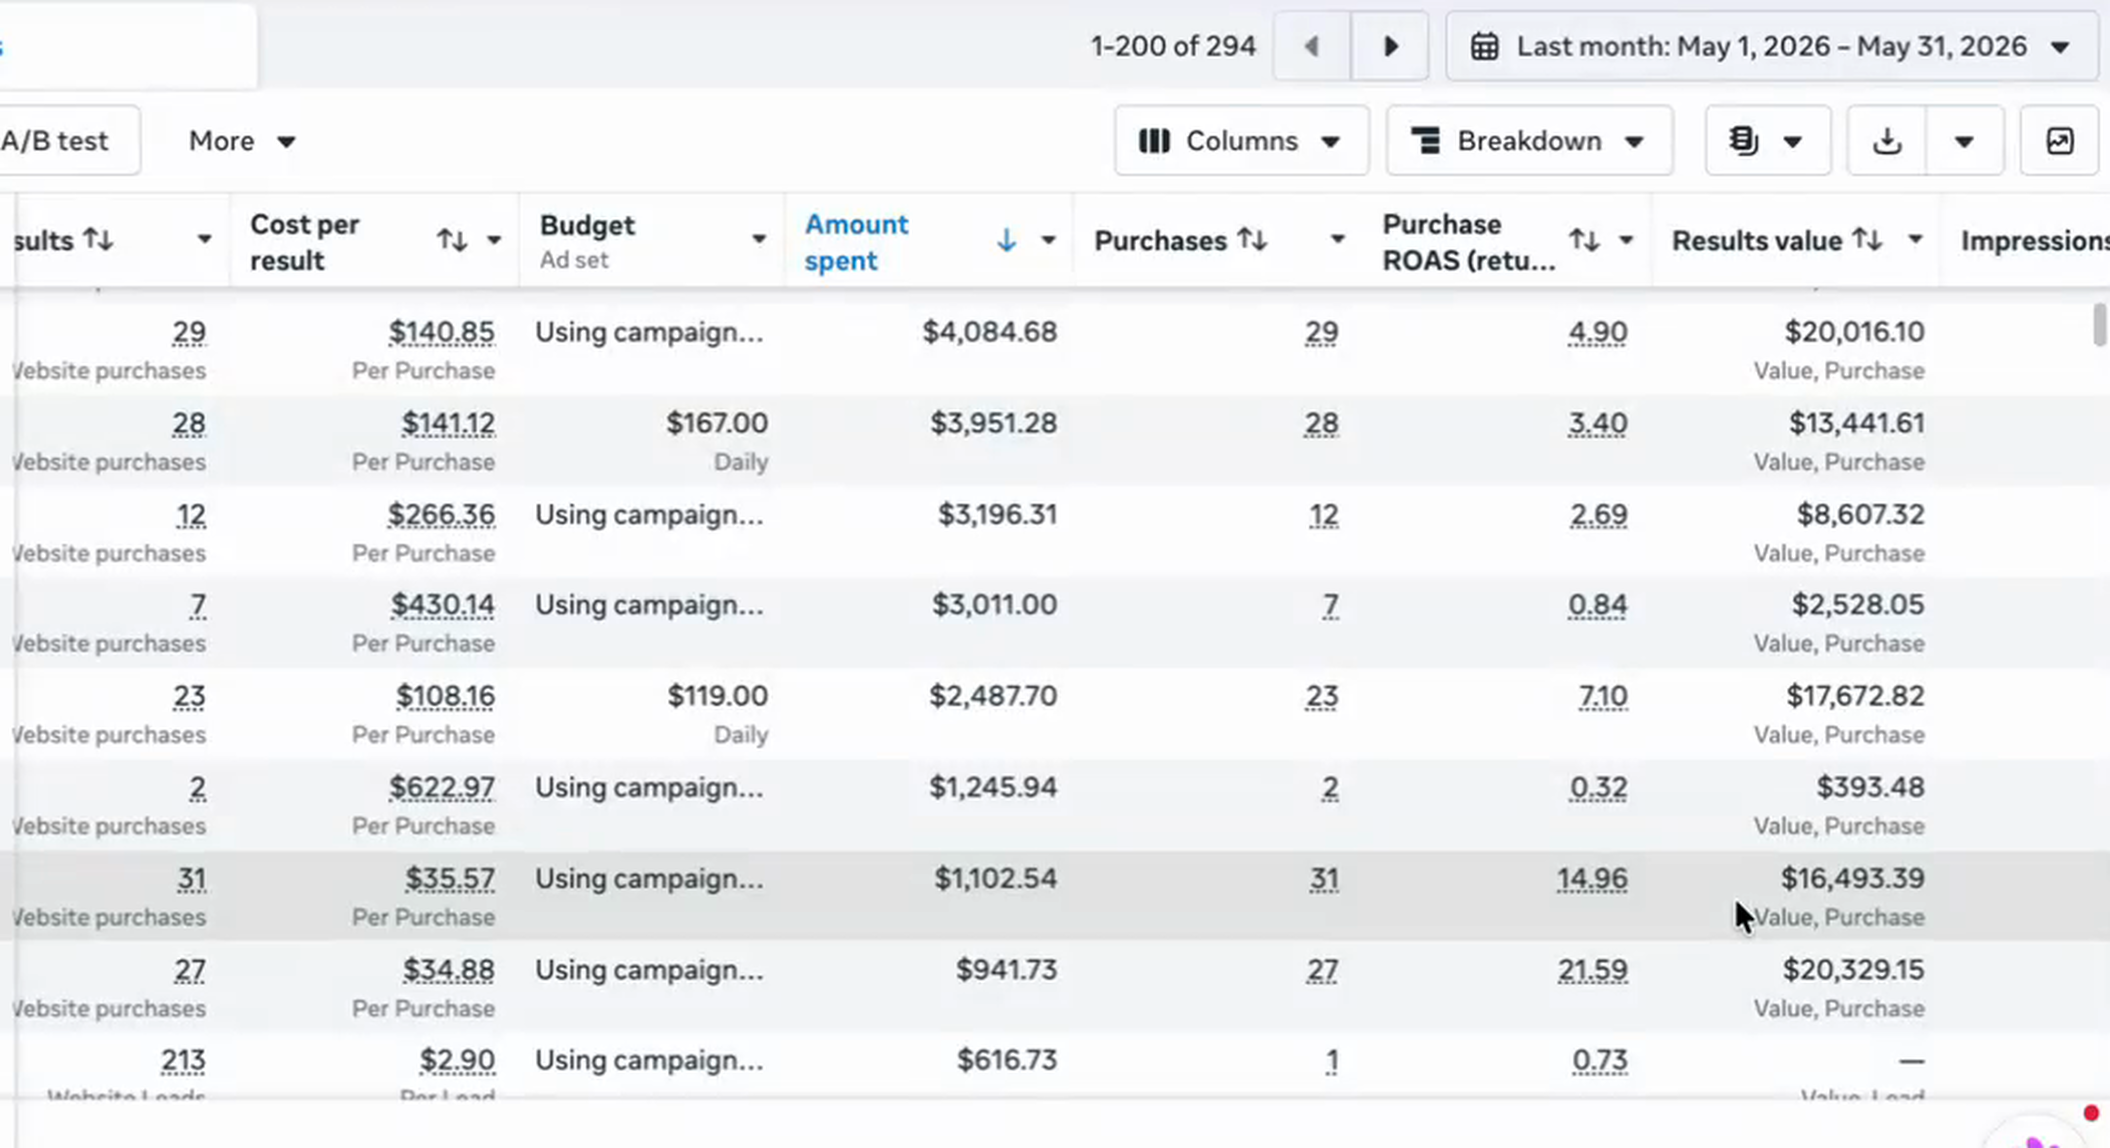This screenshot has width=2110, height=1148.
Task: Click ROAS value 4.90
Action: coord(1597,332)
